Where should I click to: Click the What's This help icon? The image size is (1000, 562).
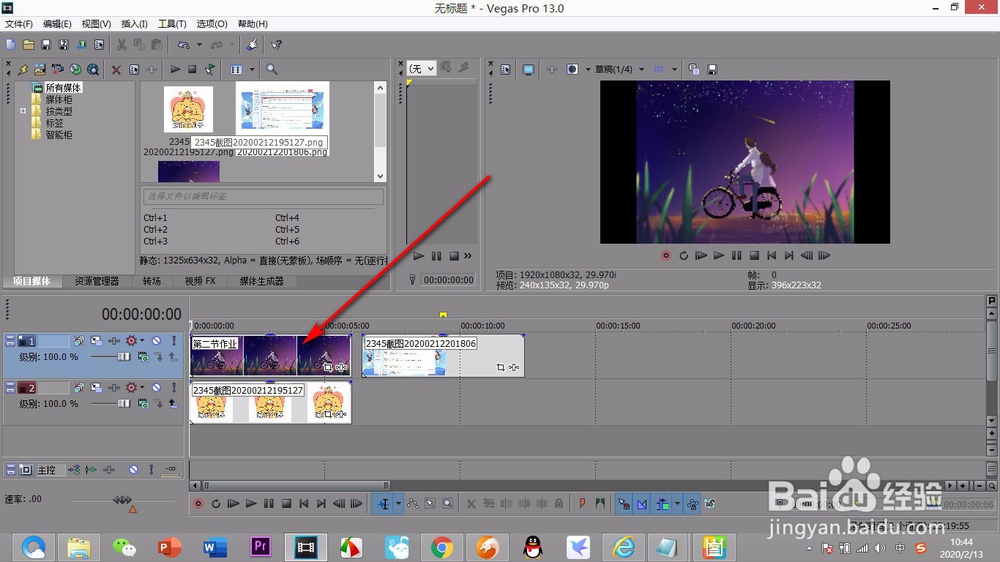point(276,45)
